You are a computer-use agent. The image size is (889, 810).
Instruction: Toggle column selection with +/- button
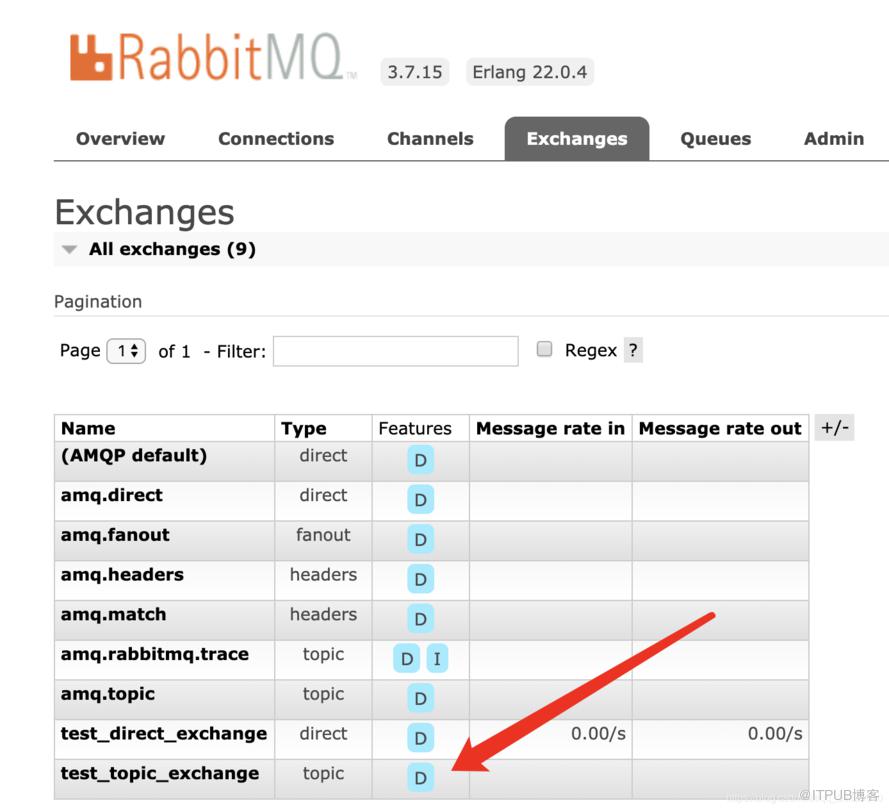pyautogui.click(x=834, y=427)
